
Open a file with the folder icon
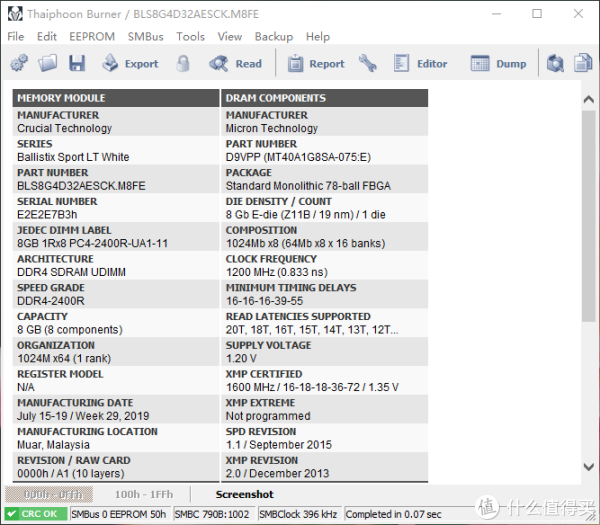(47, 63)
